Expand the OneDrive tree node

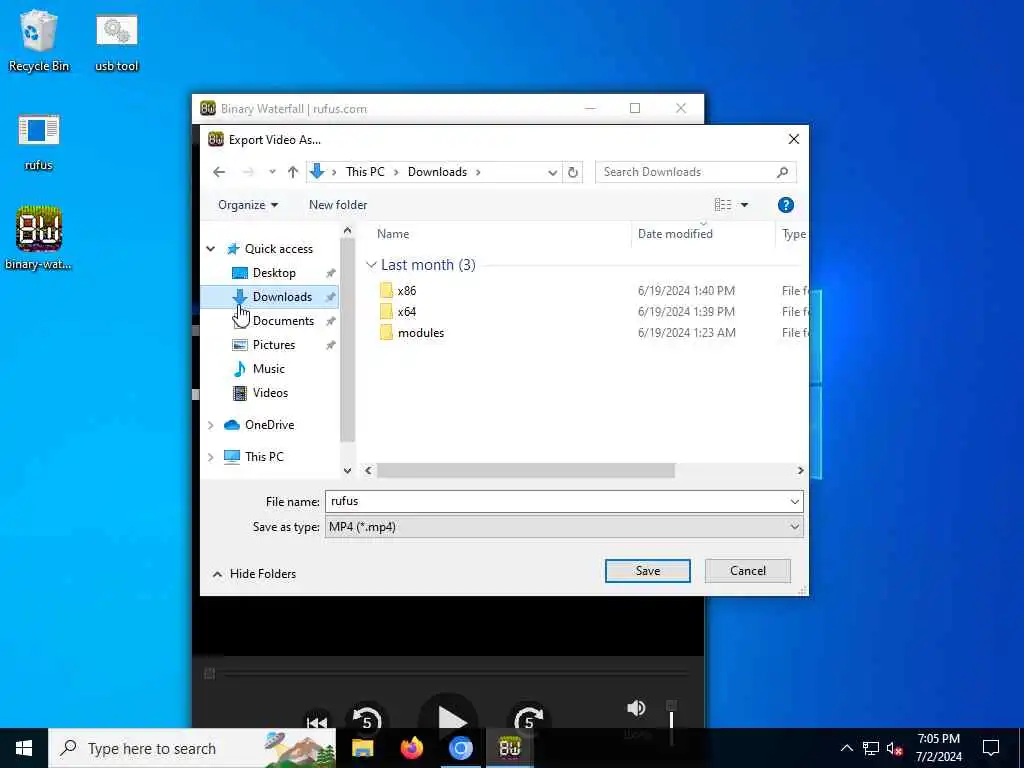(210, 425)
